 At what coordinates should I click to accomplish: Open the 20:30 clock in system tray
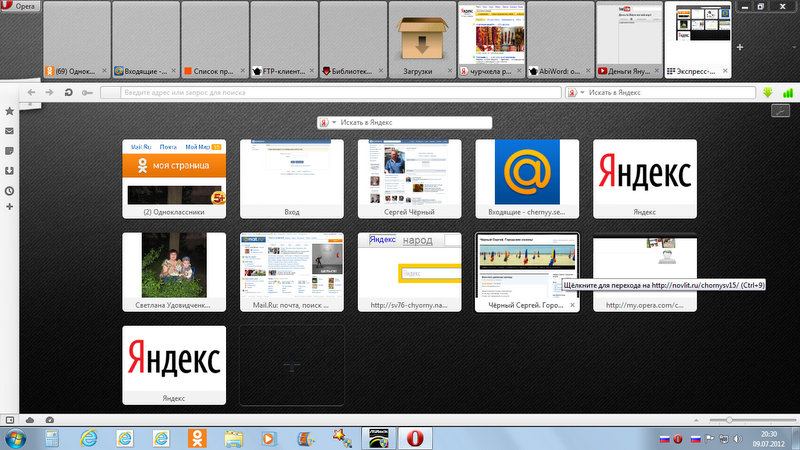769,439
